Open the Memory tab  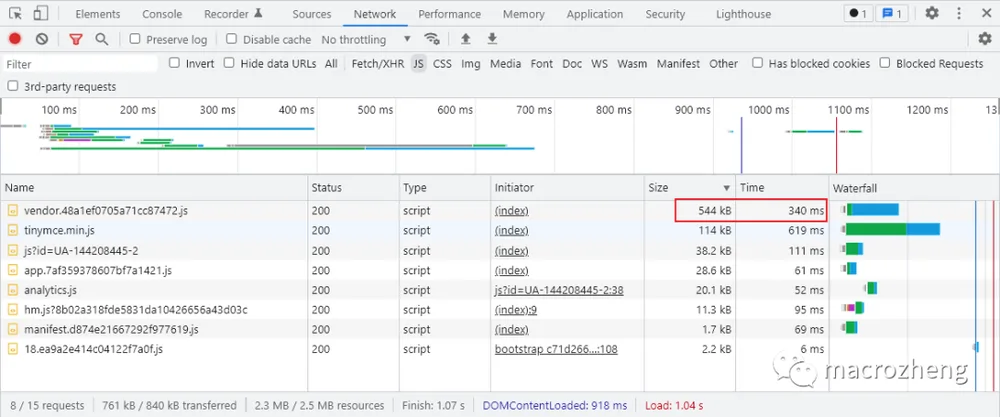[x=524, y=14]
